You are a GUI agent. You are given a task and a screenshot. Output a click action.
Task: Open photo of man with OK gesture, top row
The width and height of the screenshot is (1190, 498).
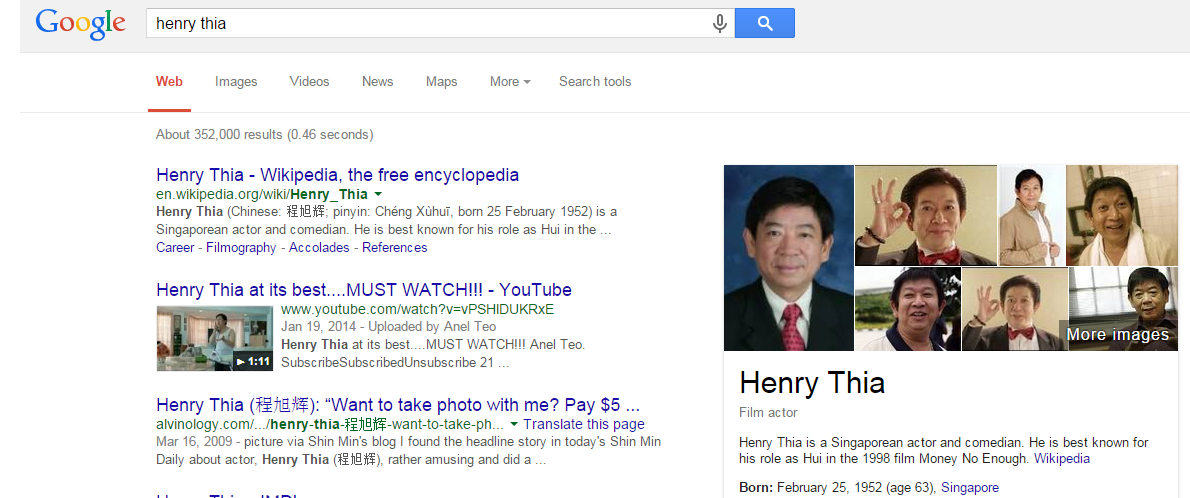926,215
